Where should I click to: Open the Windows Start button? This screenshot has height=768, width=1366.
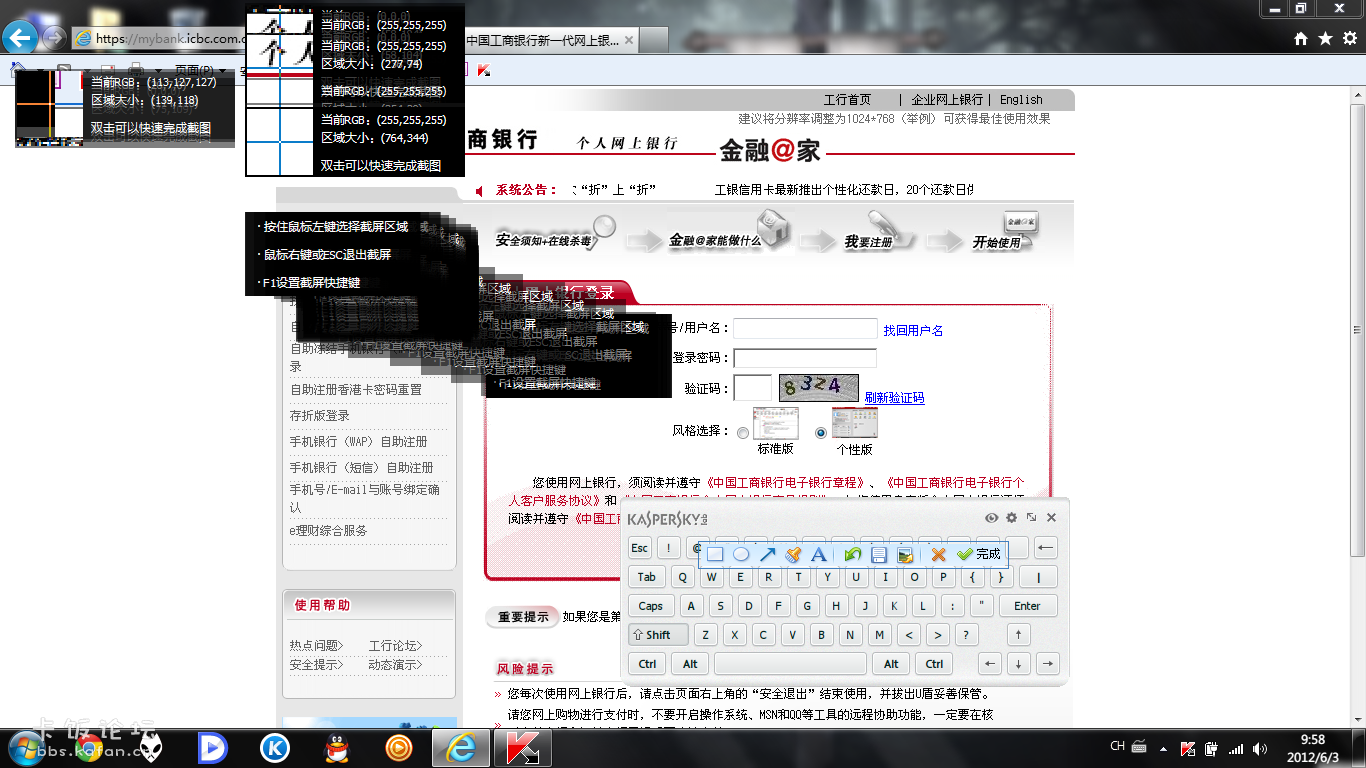[x=28, y=747]
